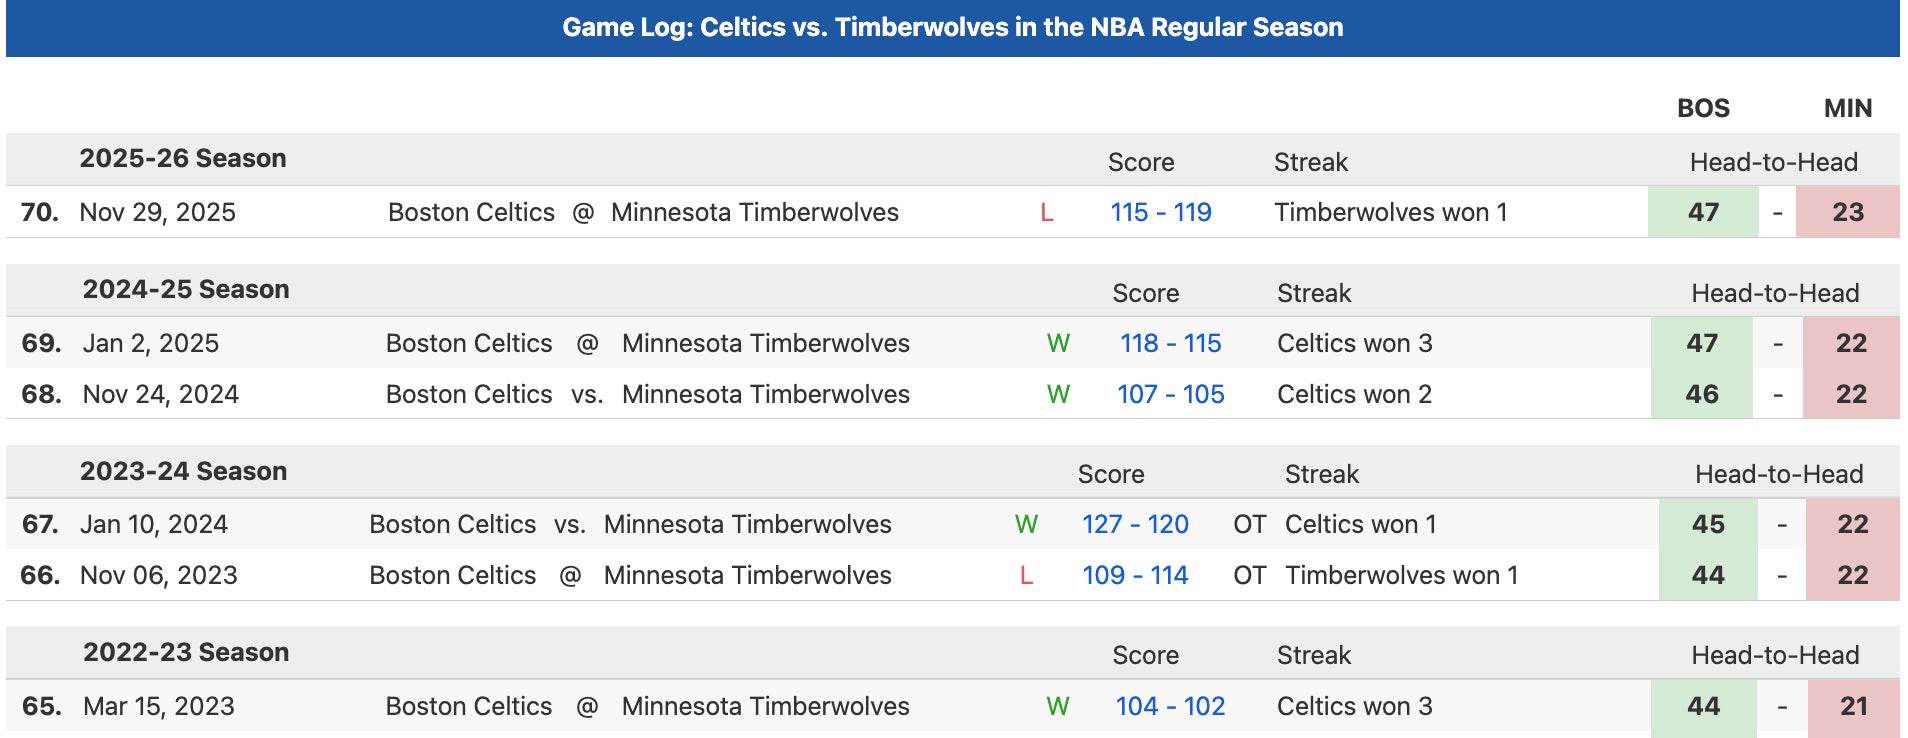This screenshot has width=1908, height=738.
Task: Click the 2022-23 Season header
Action: point(186,652)
